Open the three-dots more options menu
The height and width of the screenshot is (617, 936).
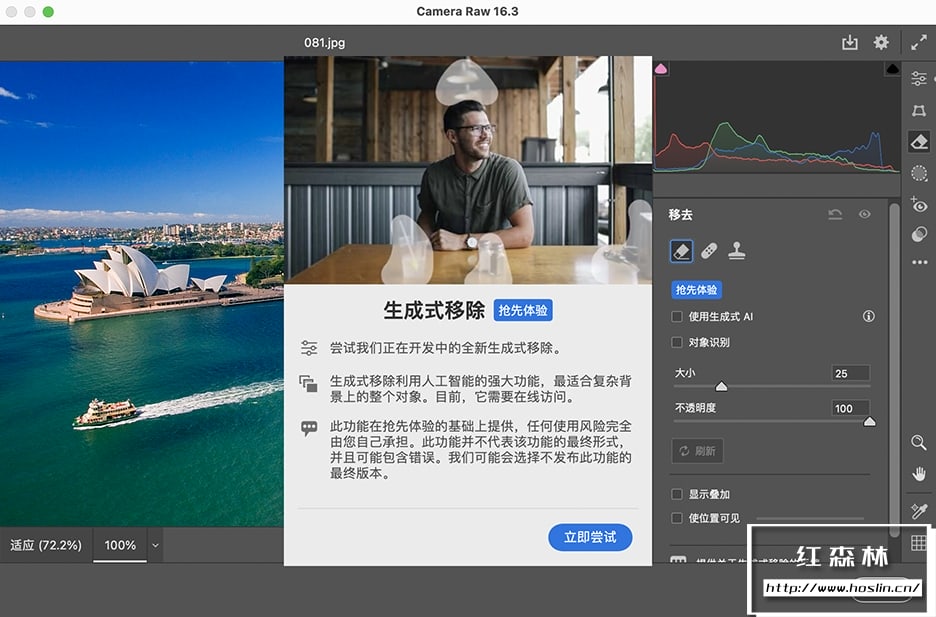click(919, 263)
